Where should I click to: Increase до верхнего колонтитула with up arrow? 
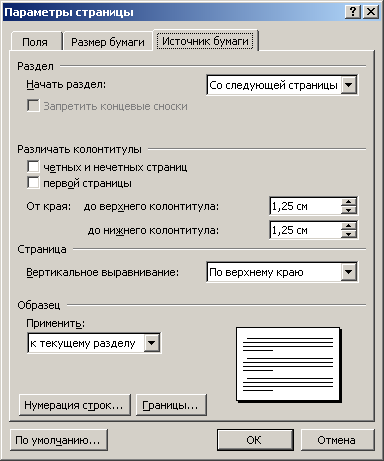click(x=349, y=202)
